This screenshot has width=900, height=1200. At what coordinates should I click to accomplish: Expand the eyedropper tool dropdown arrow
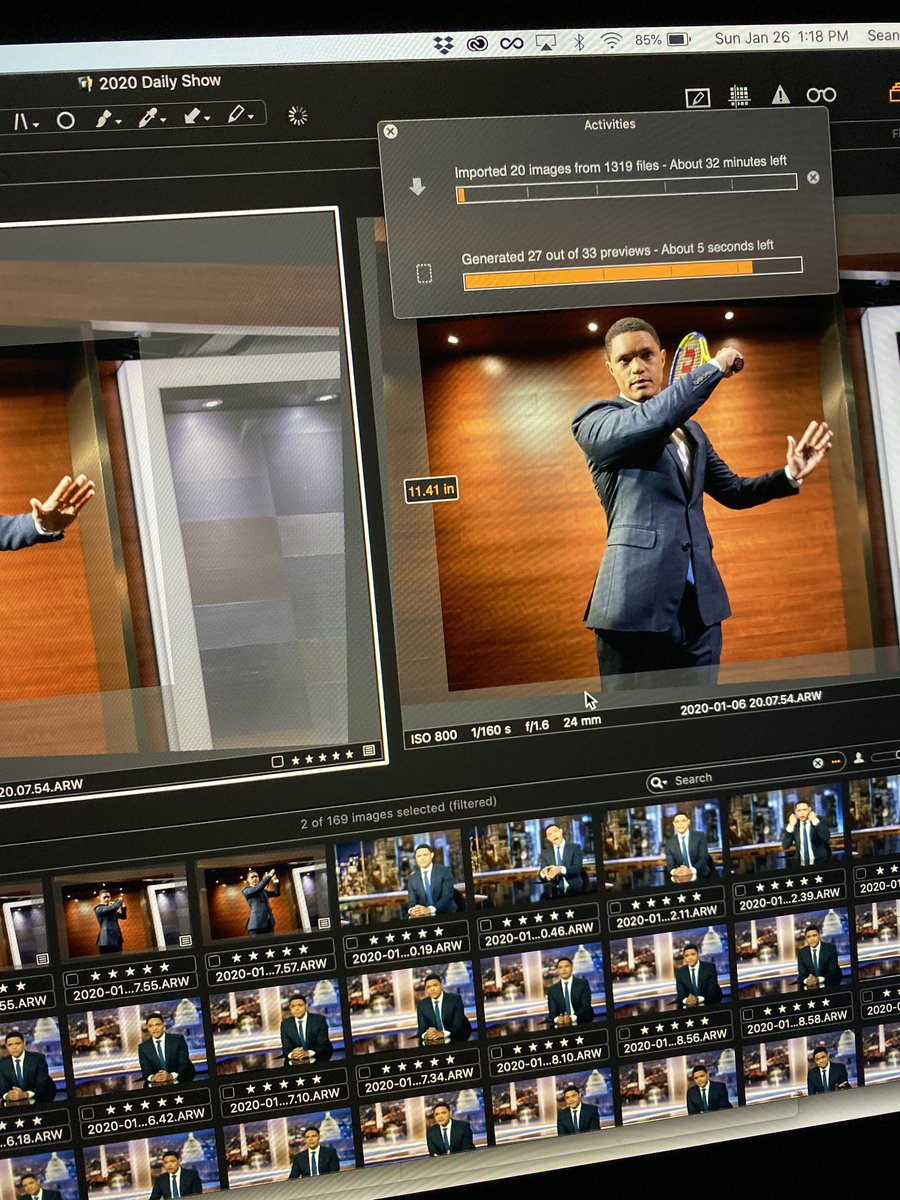163,120
